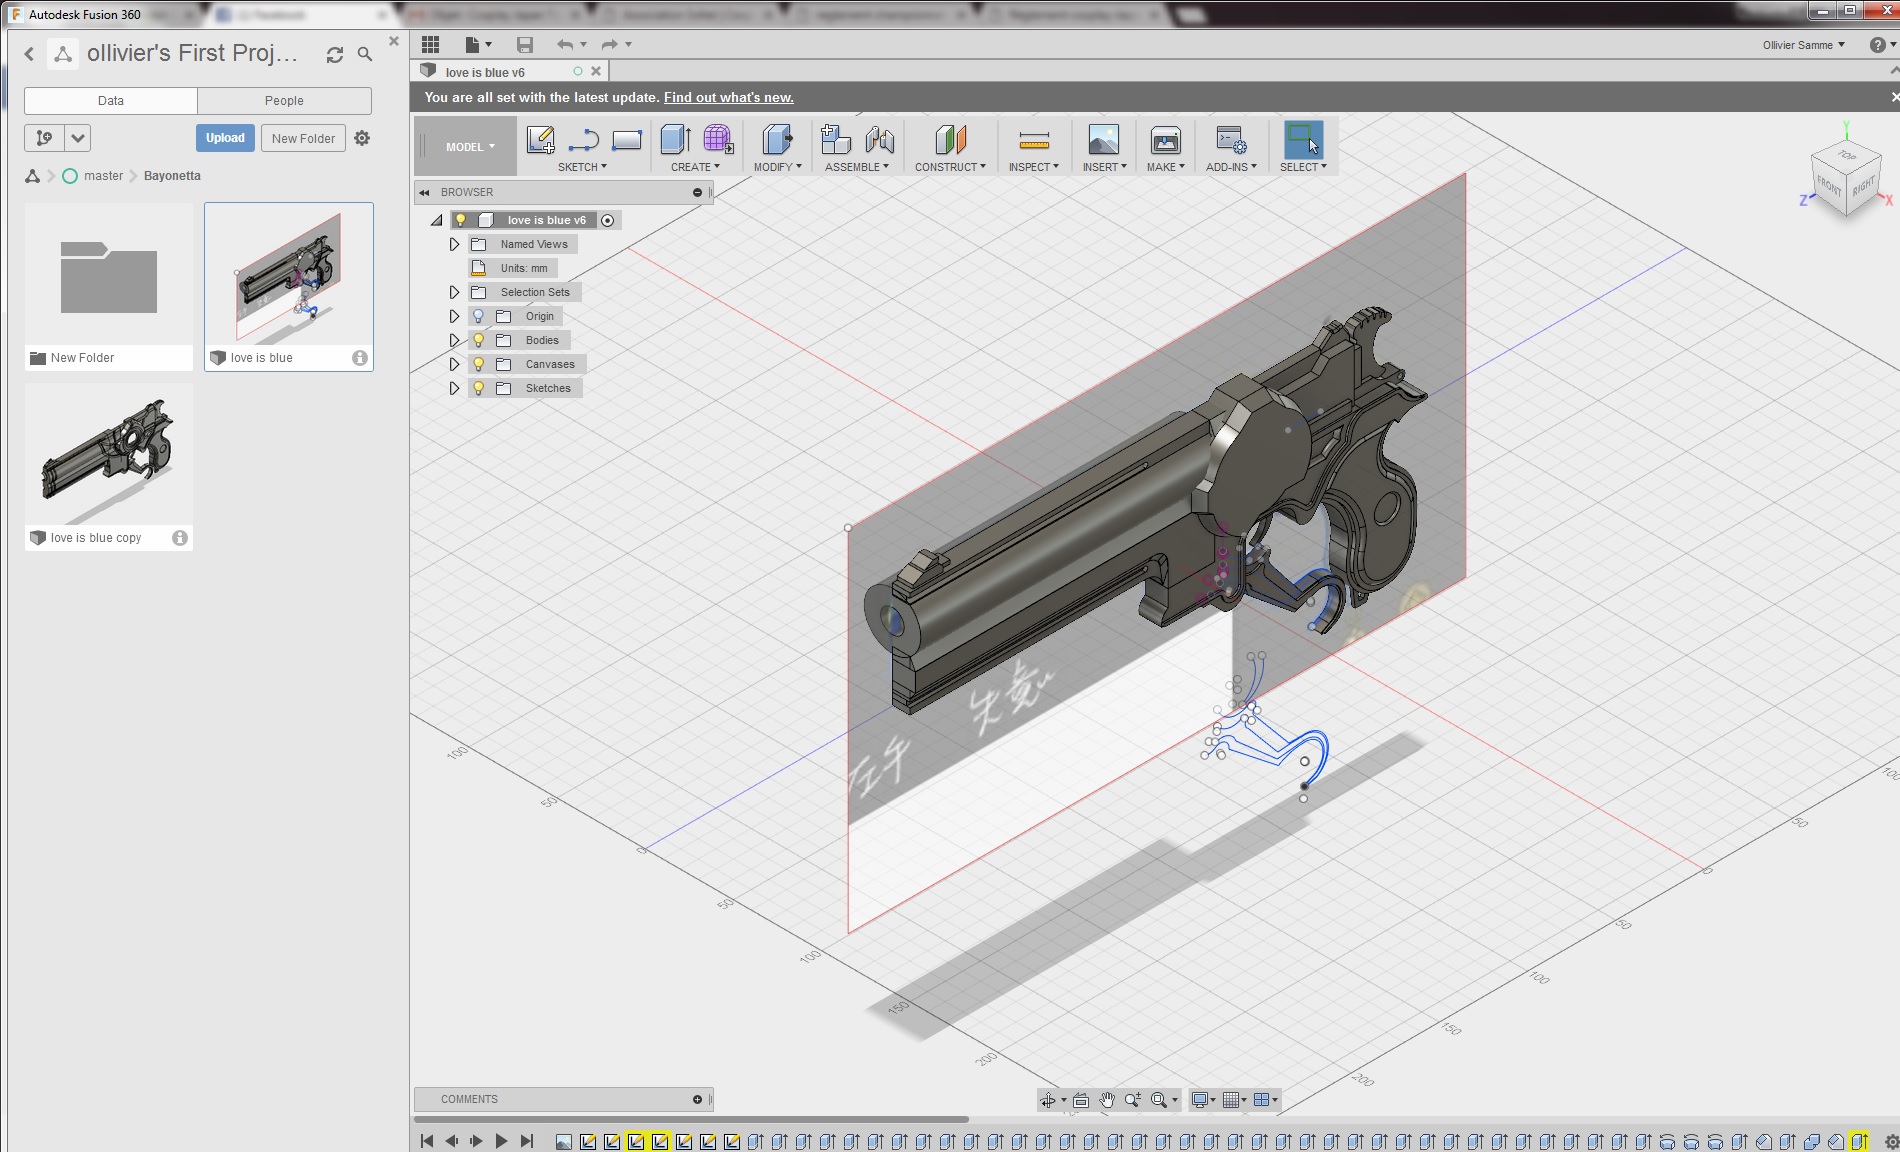Click the Save icon in top toolbar
Screen dimensions: 1900x1152
tap(525, 45)
